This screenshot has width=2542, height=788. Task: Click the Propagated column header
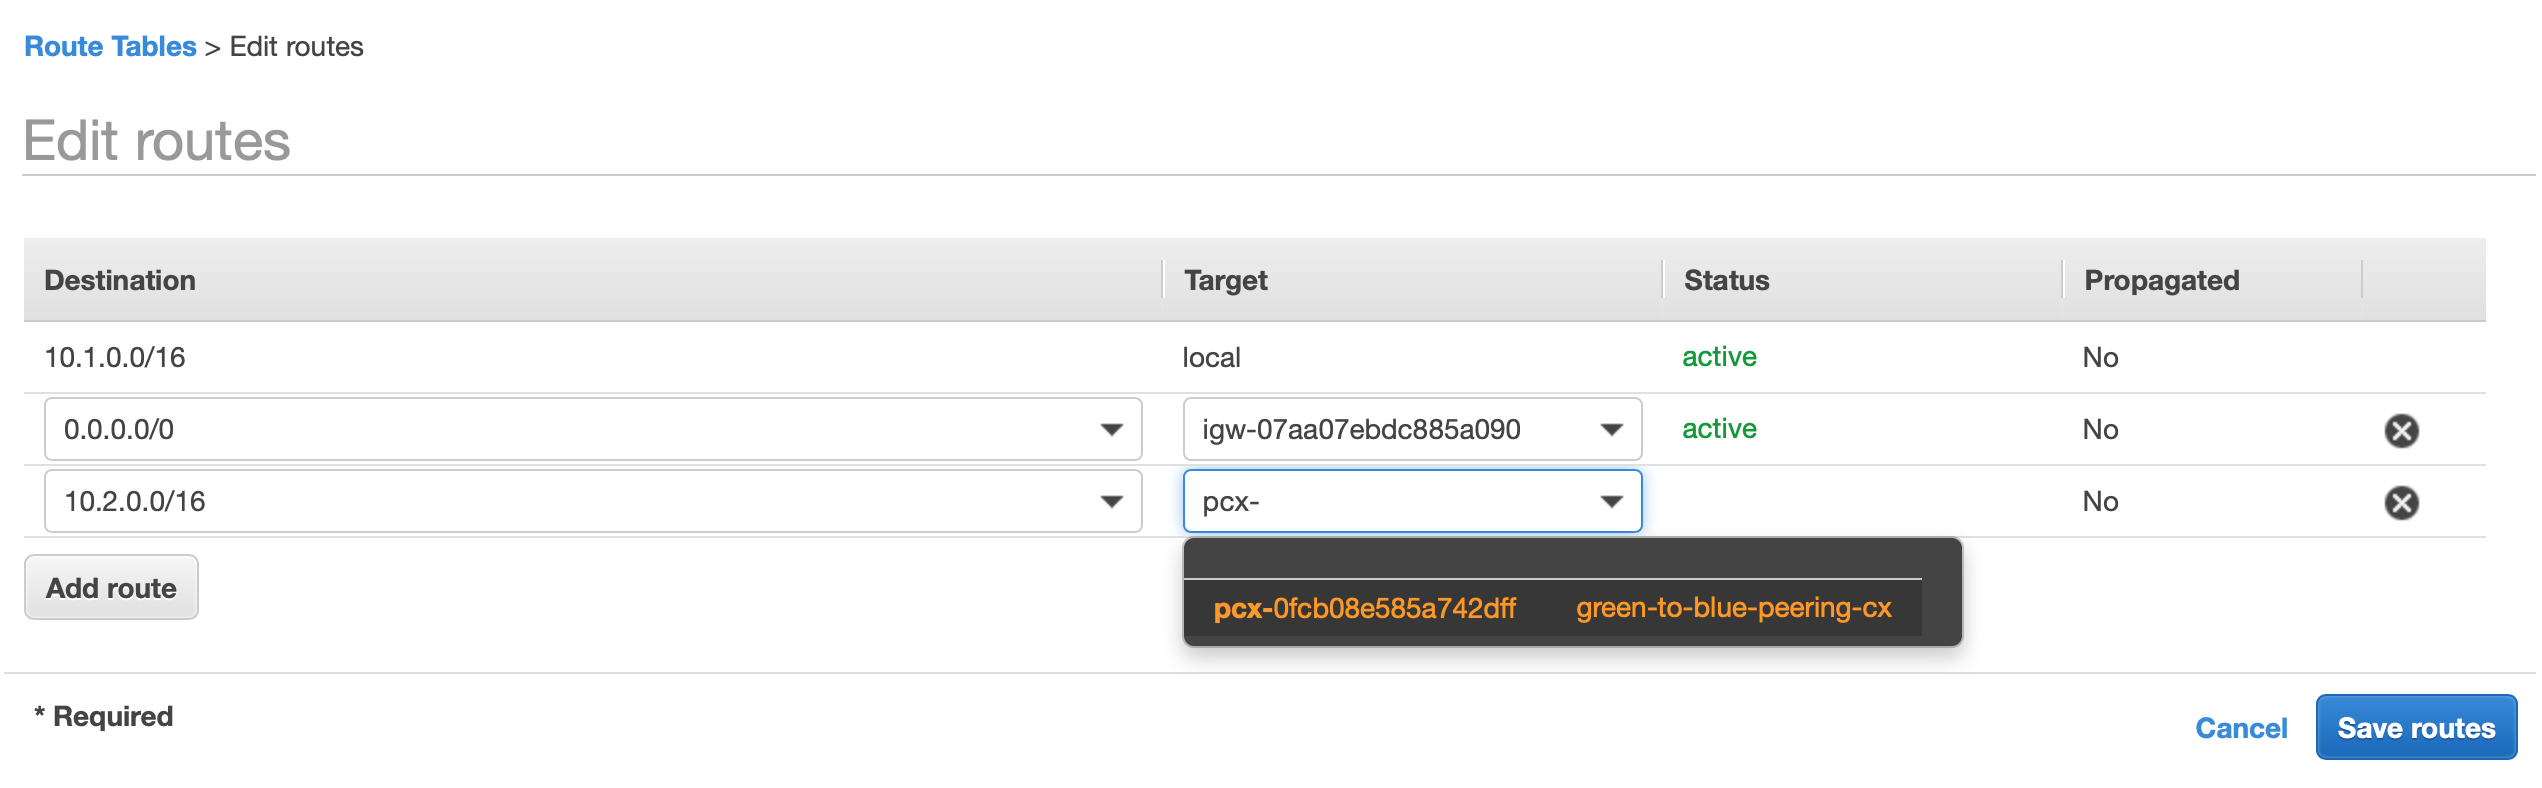click(2161, 280)
